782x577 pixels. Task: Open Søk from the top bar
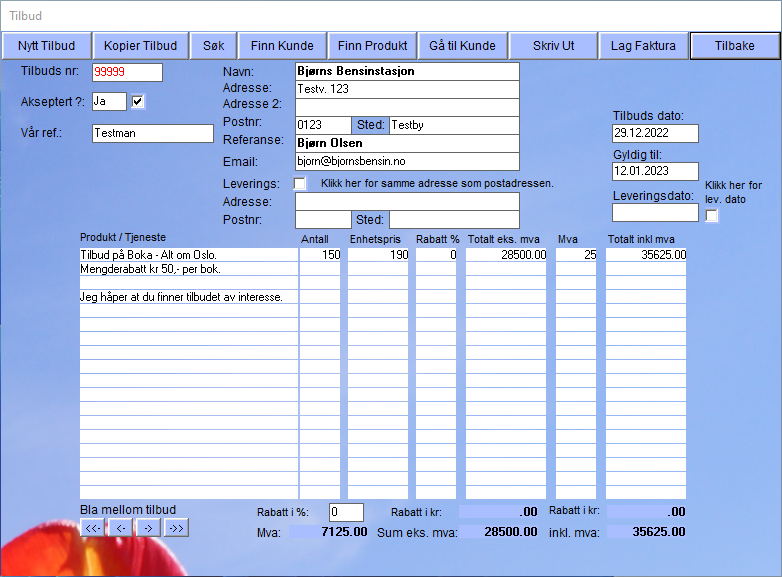(x=214, y=46)
